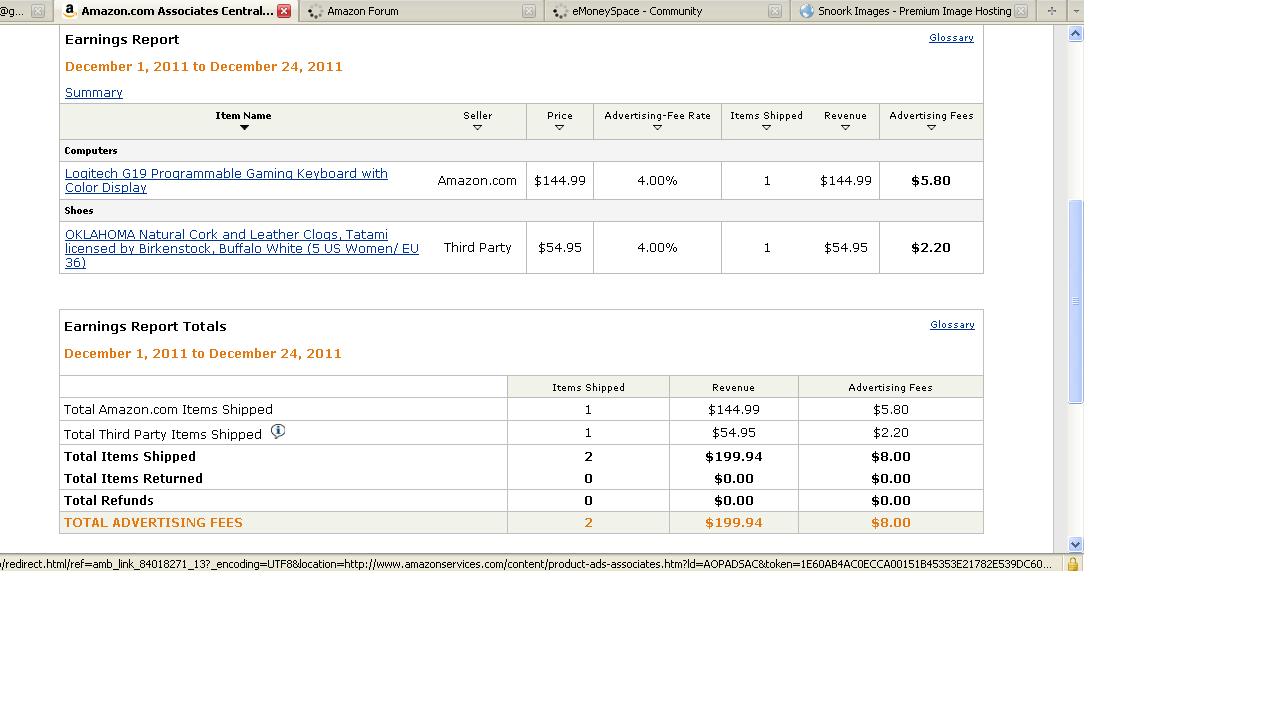Sort by the Item Name column arrow
The height and width of the screenshot is (720, 1280).
[244, 127]
